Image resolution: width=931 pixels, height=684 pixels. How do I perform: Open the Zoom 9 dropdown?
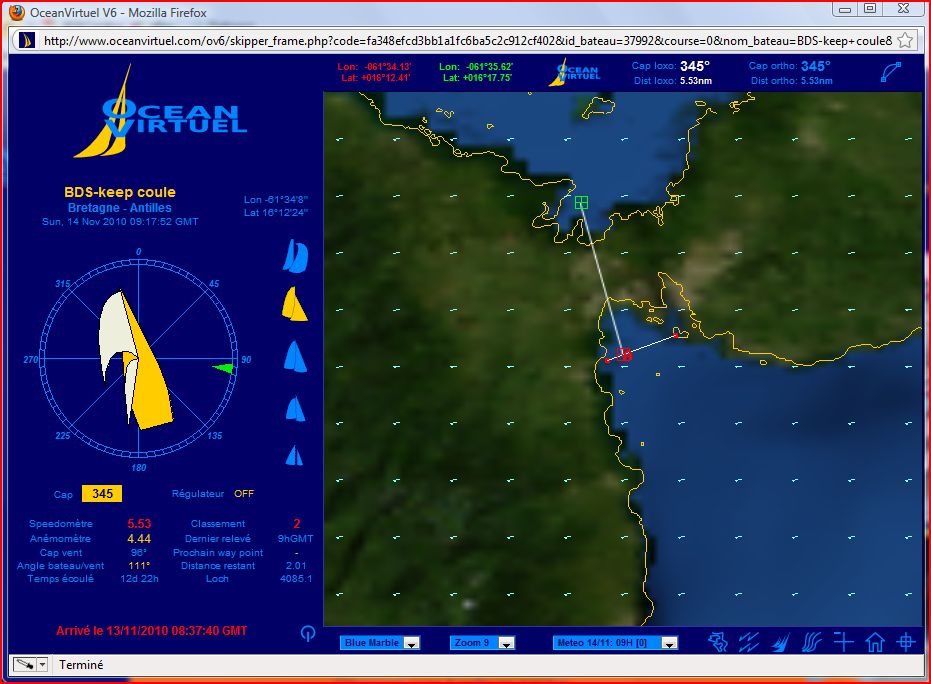coord(482,642)
